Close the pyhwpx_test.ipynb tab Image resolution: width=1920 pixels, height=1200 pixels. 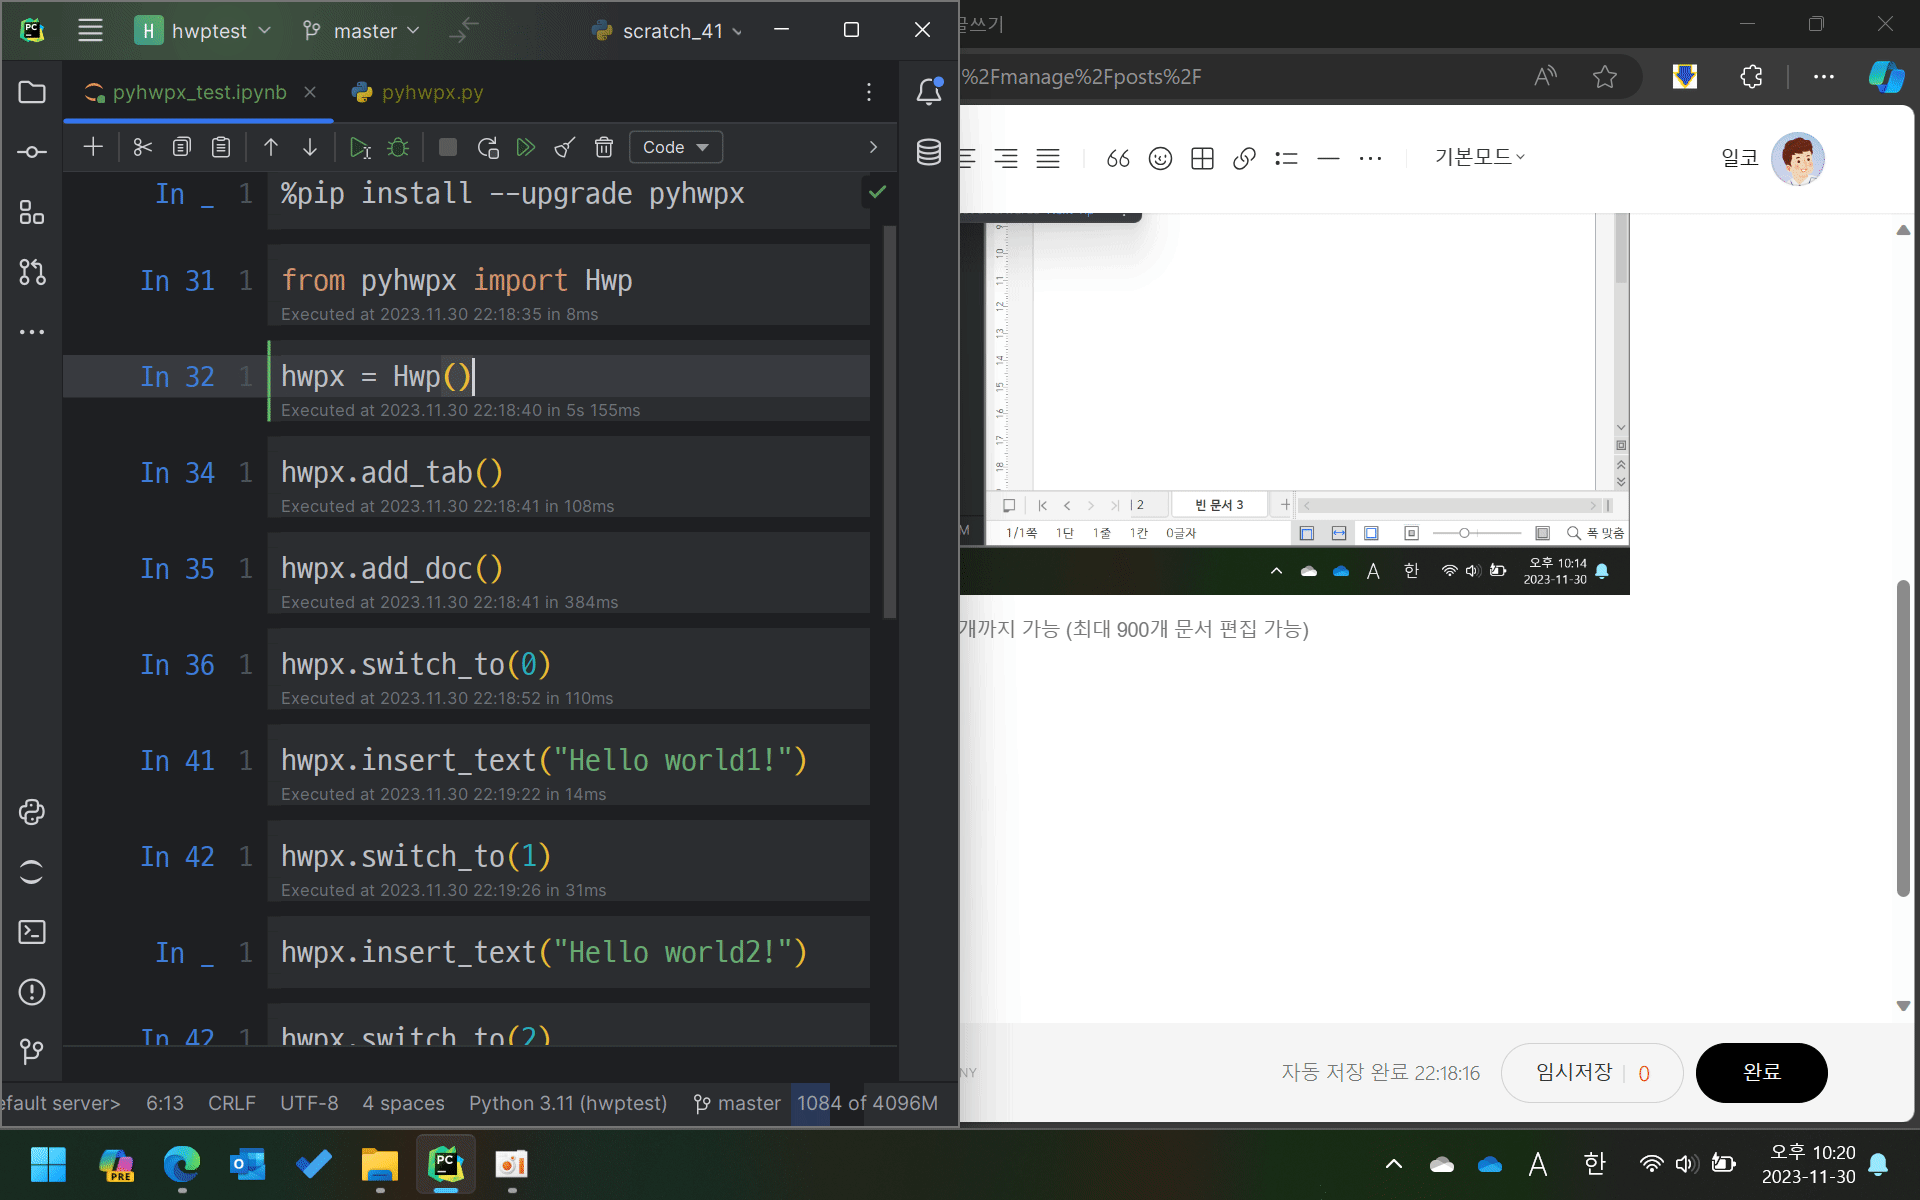[x=310, y=92]
